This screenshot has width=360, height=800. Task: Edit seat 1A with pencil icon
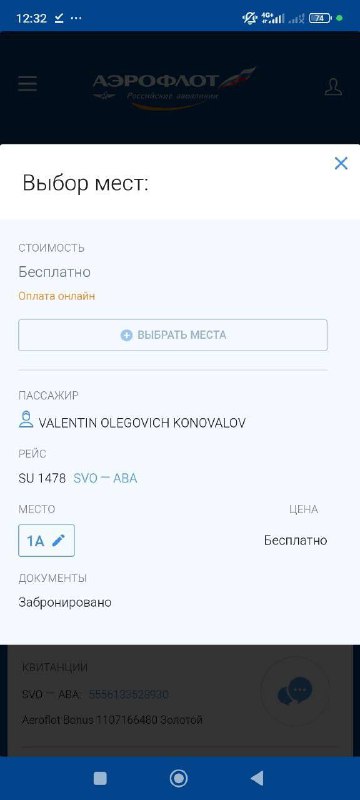tap(46, 540)
